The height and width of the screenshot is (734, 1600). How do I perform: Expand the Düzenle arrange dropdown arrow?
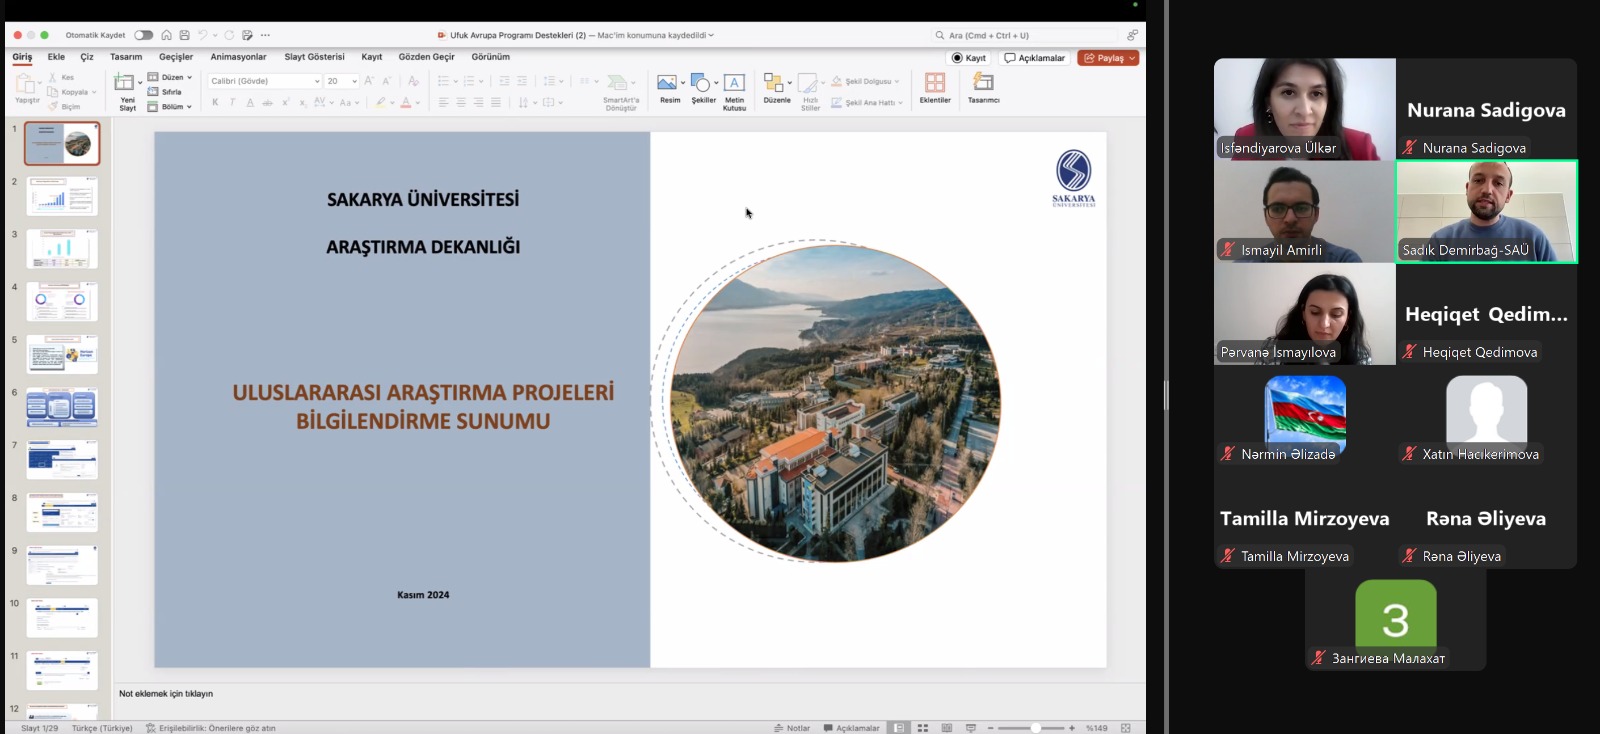pyautogui.click(x=790, y=83)
